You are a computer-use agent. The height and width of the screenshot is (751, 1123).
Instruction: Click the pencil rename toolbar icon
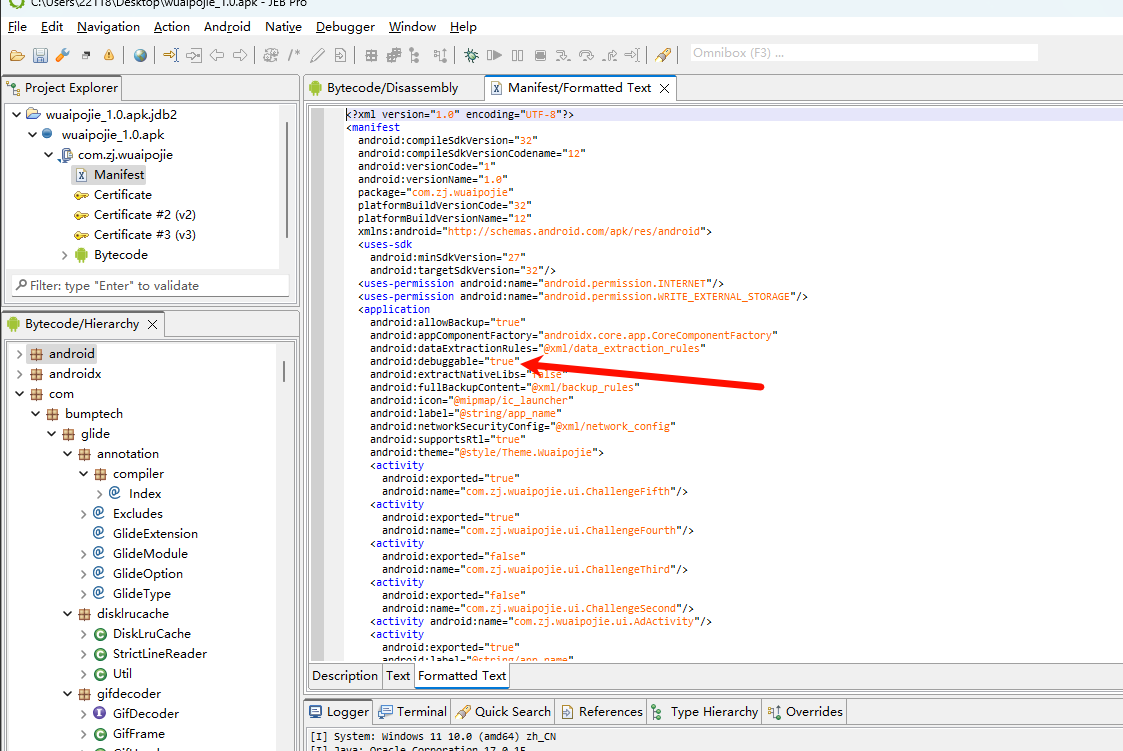tap(318, 55)
